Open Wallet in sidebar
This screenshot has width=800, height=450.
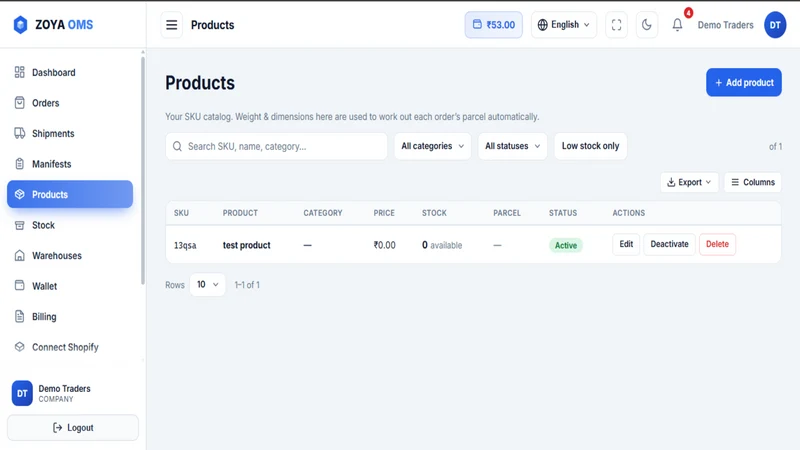pyautogui.click(x=70, y=286)
